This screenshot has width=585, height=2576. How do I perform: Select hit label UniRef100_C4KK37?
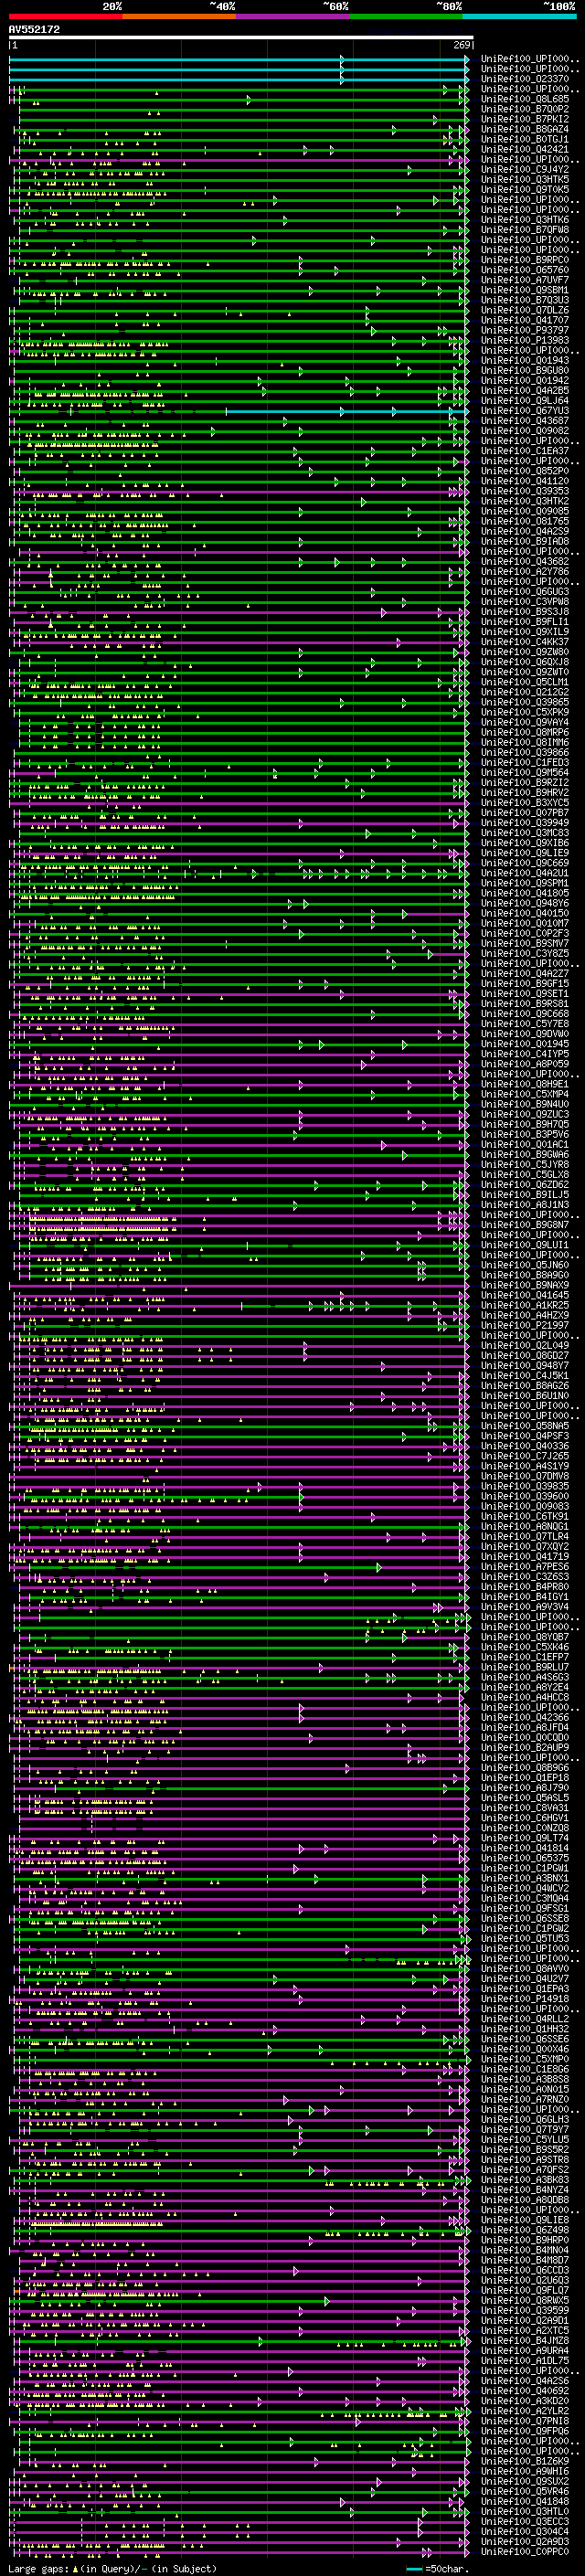[x=525, y=642]
